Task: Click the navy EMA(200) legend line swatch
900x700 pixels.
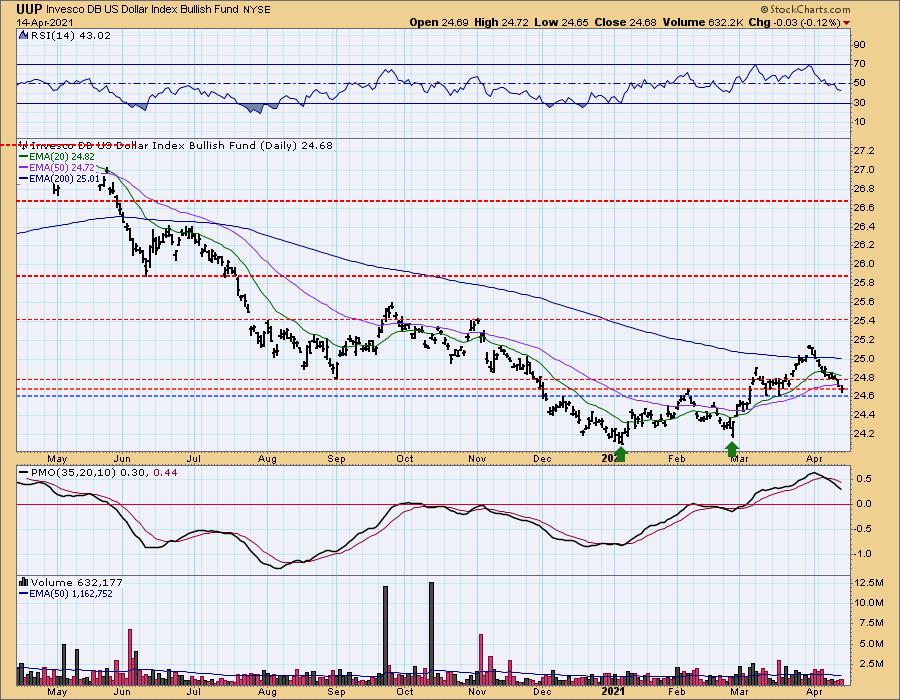Action: point(24,178)
